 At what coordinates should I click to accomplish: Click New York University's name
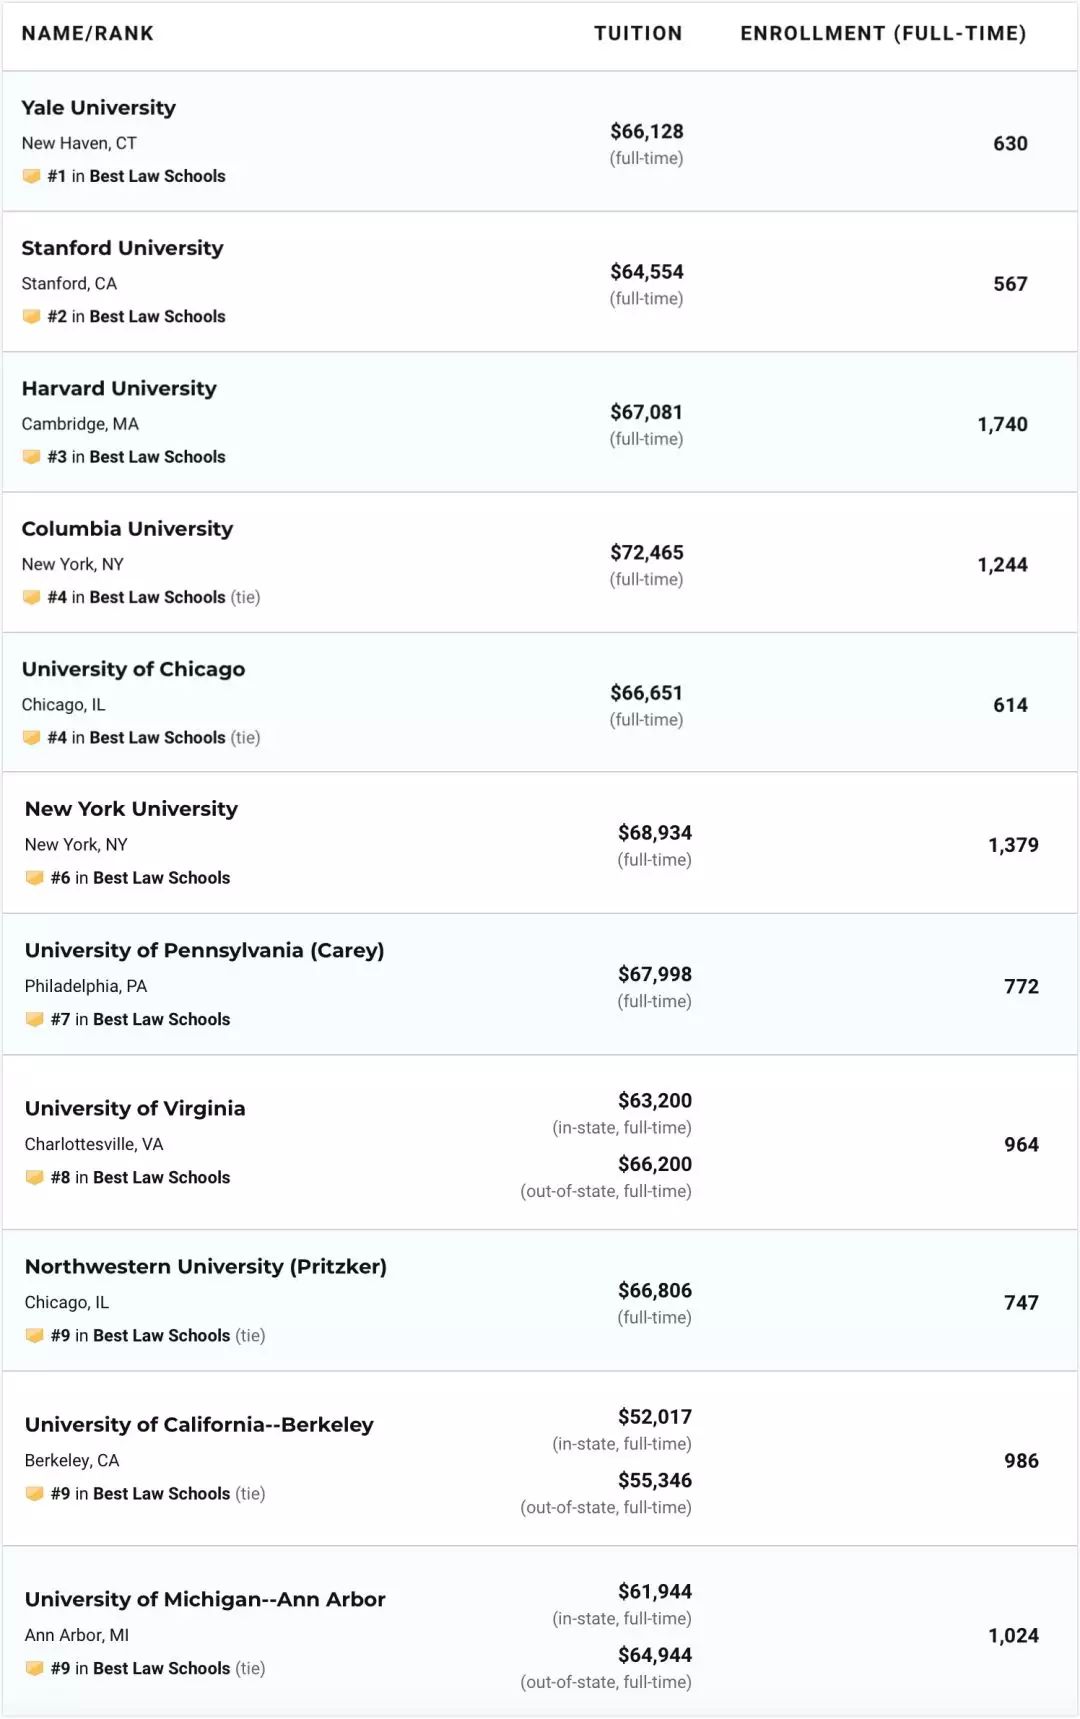pyautogui.click(x=131, y=809)
